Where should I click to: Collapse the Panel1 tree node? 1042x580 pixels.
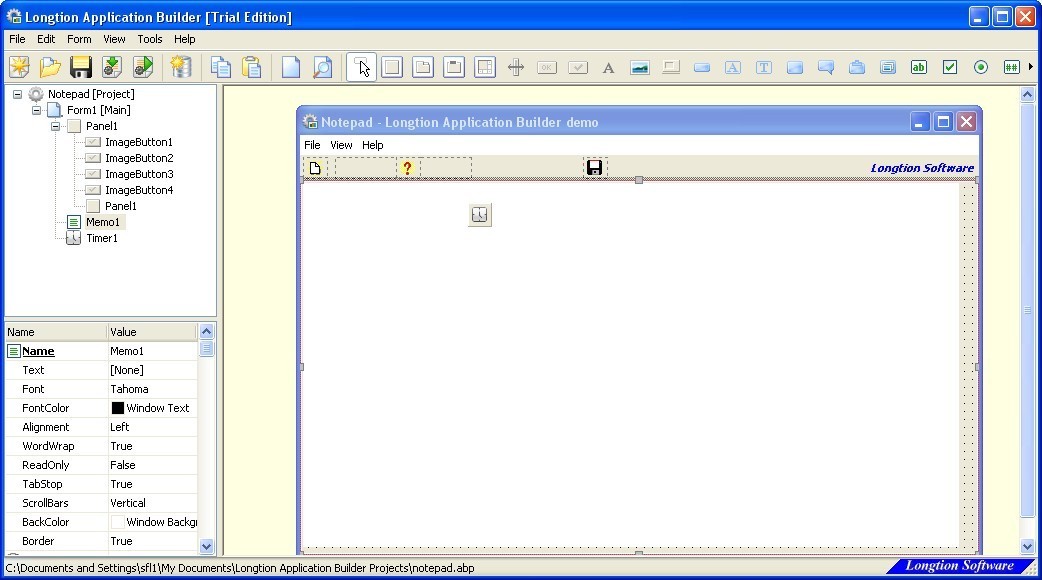(x=55, y=126)
